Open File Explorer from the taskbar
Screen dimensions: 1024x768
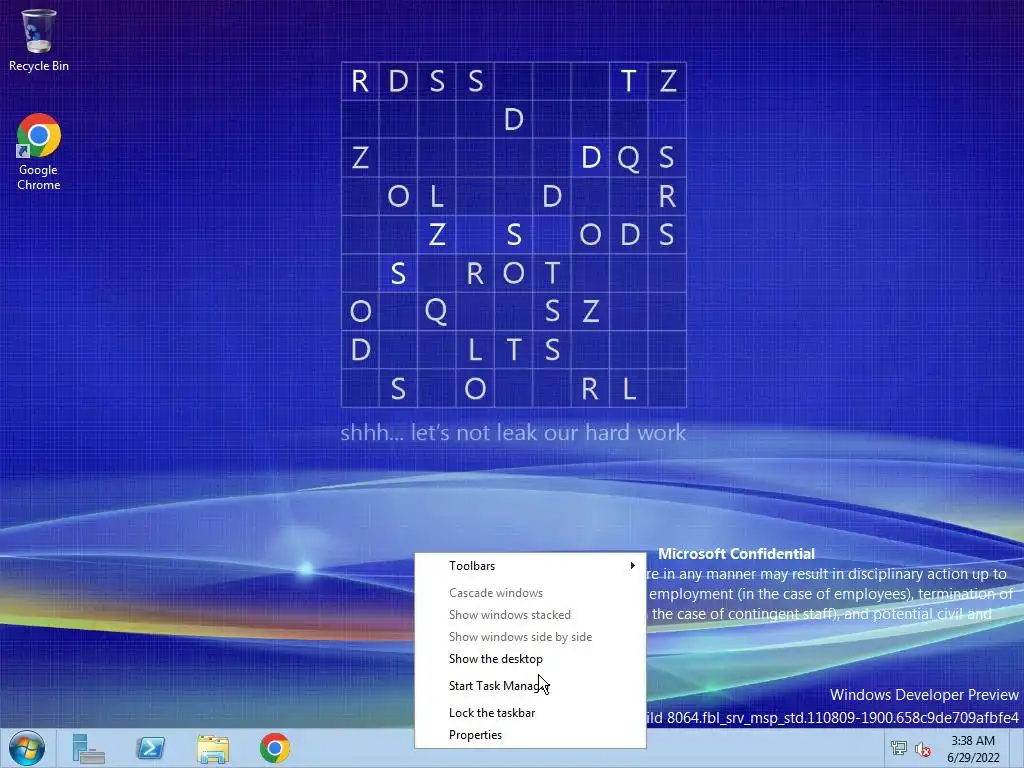tap(213, 749)
